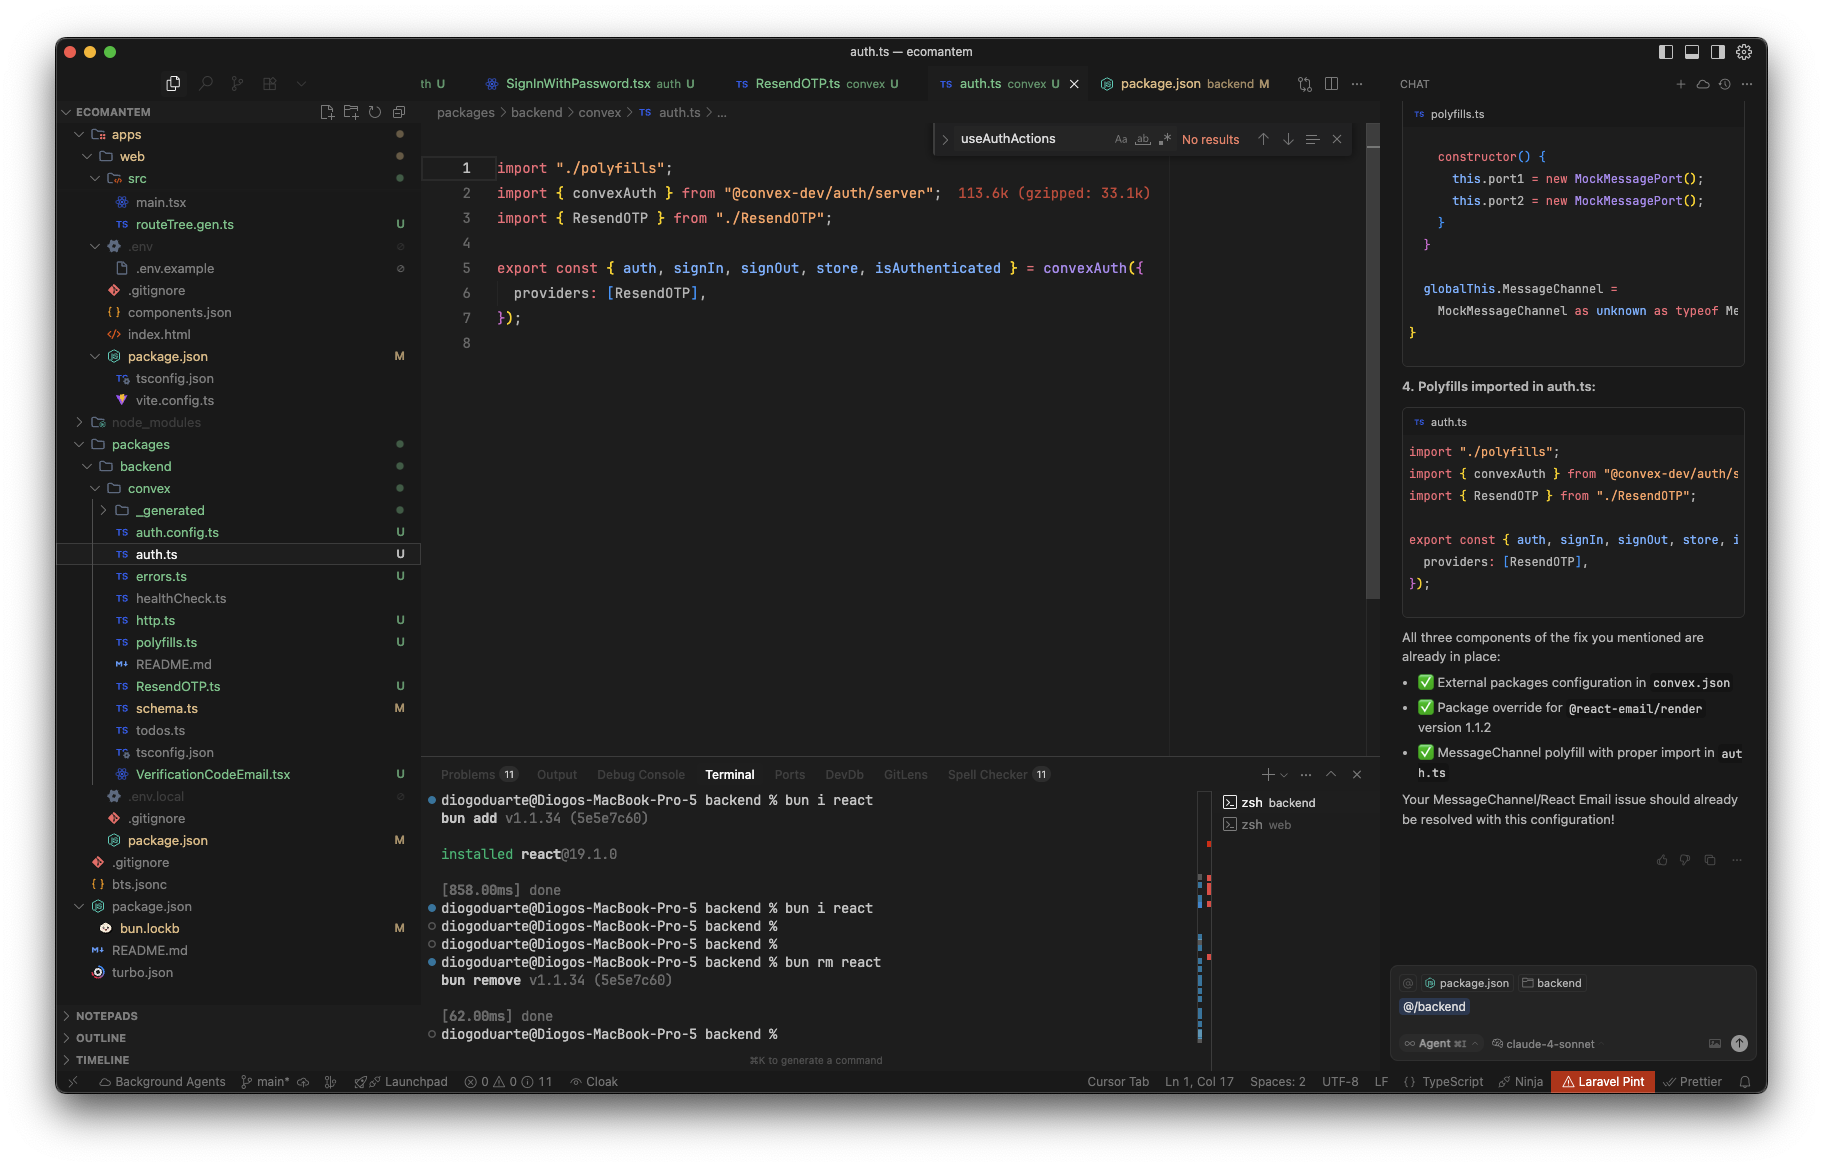This screenshot has width=1823, height=1167.
Task: Send chat message with arrow button
Action: [1739, 1043]
